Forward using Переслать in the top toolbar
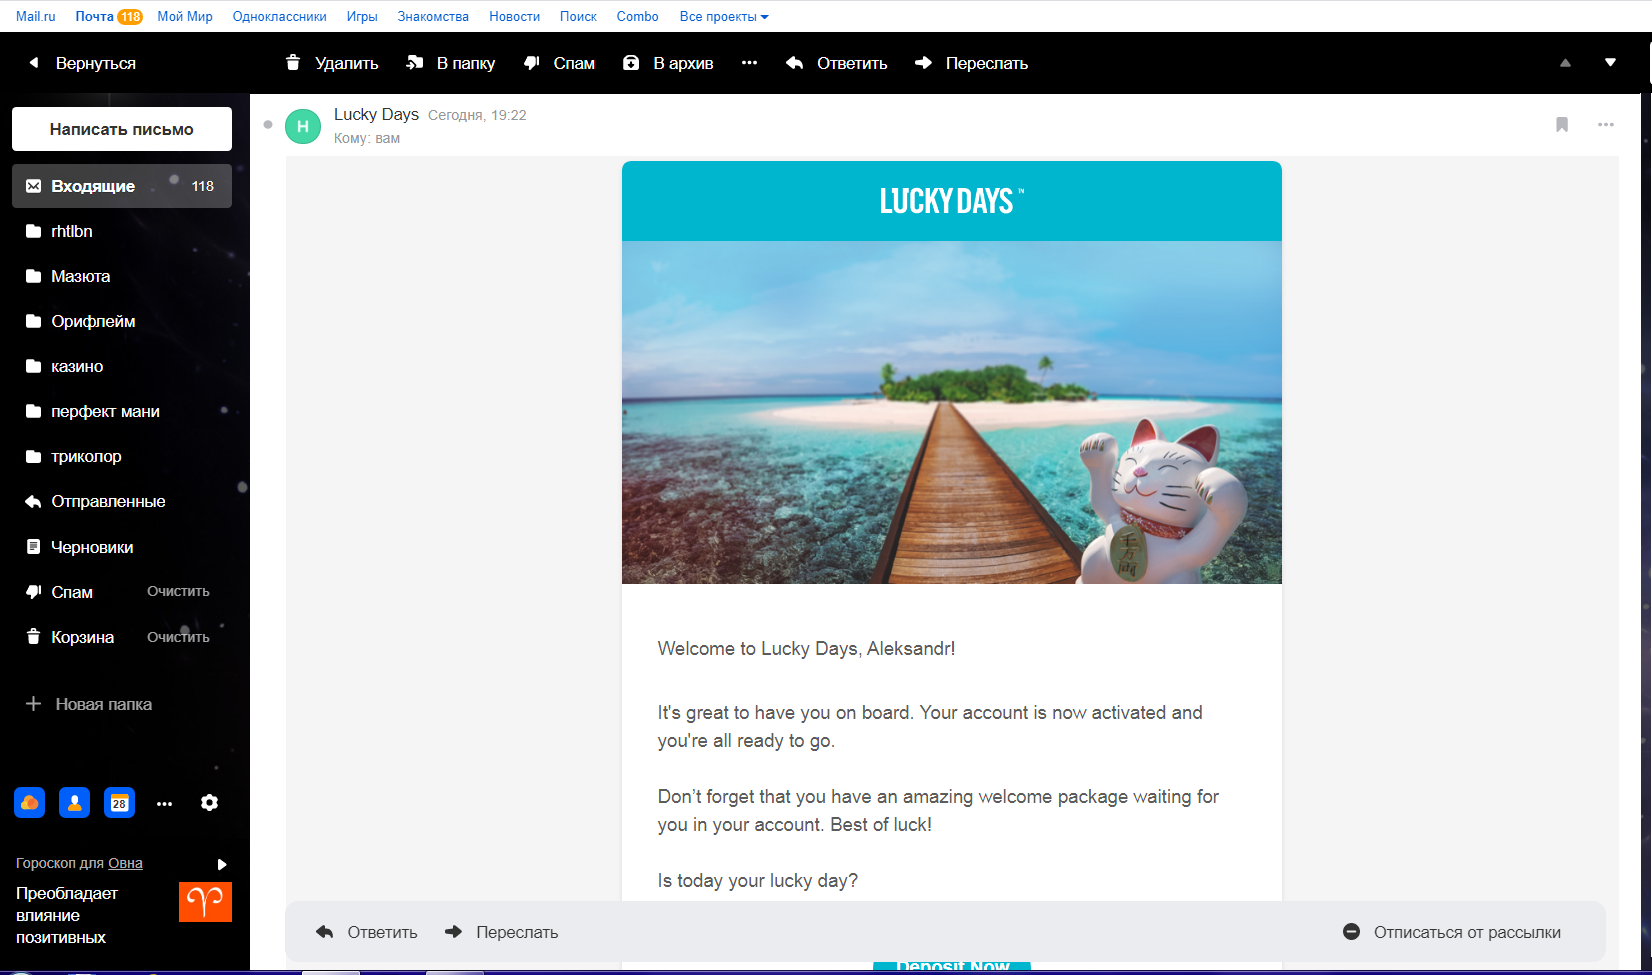This screenshot has width=1652, height=975. coord(971,63)
